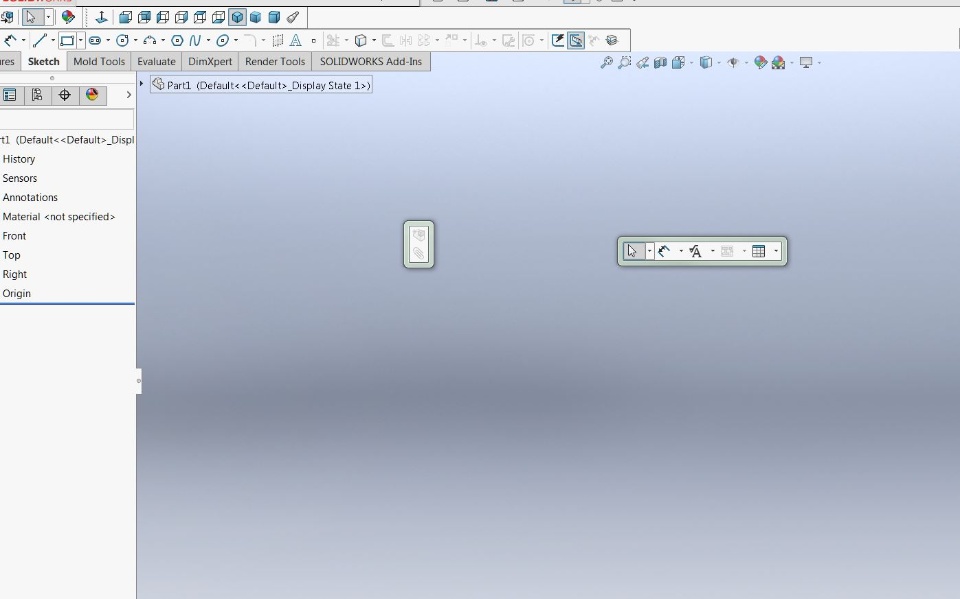The image size is (960, 599).
Task: Select the Spline sketch tool
Action: (x=195, y=40)
